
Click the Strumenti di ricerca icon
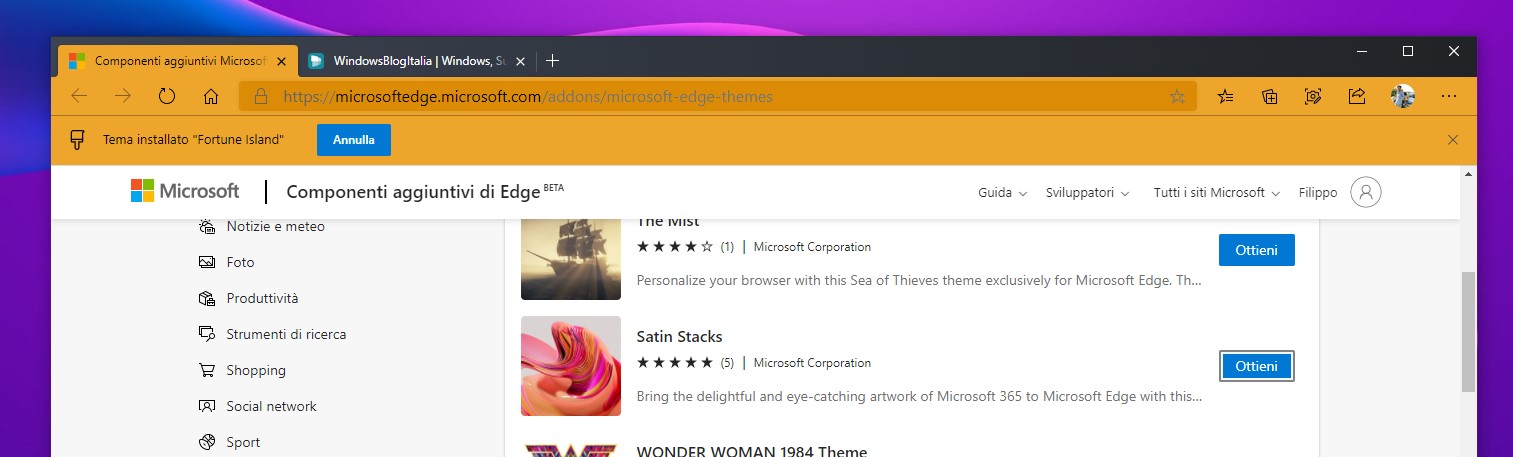(x=207, y=334)
